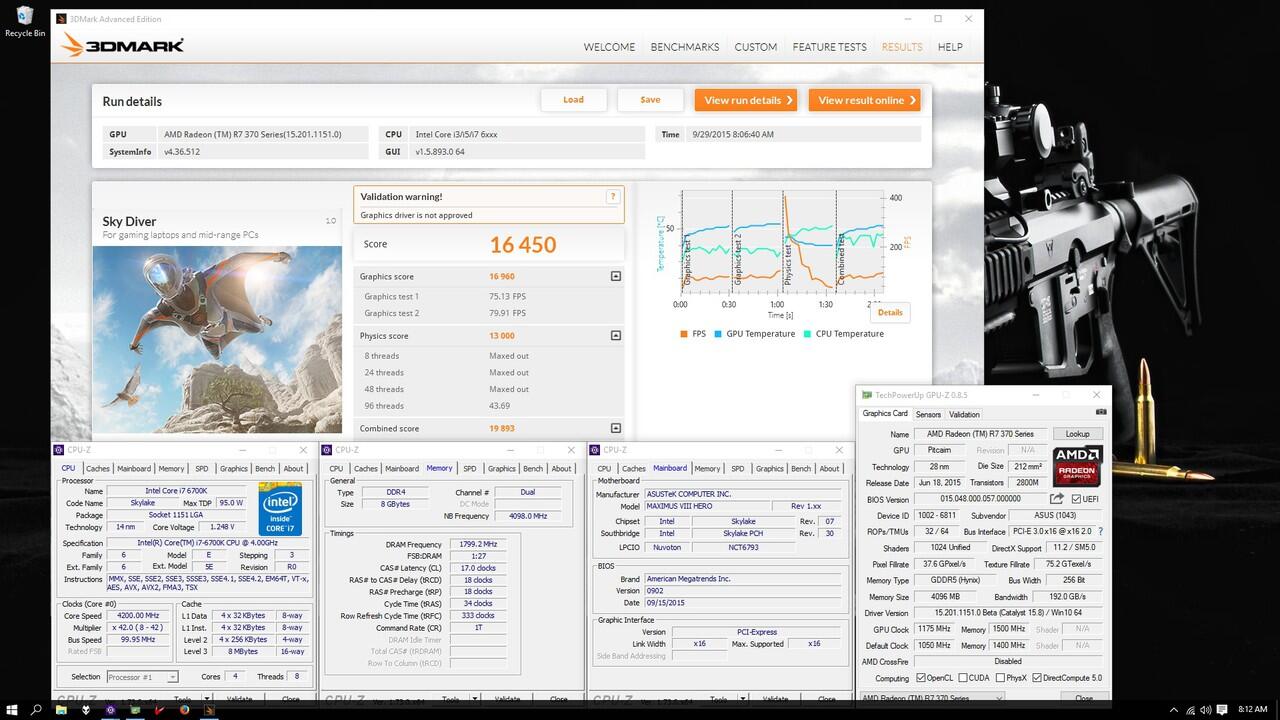Click the DRAM Frequency value 1799.2 MHz

(476, 544)
